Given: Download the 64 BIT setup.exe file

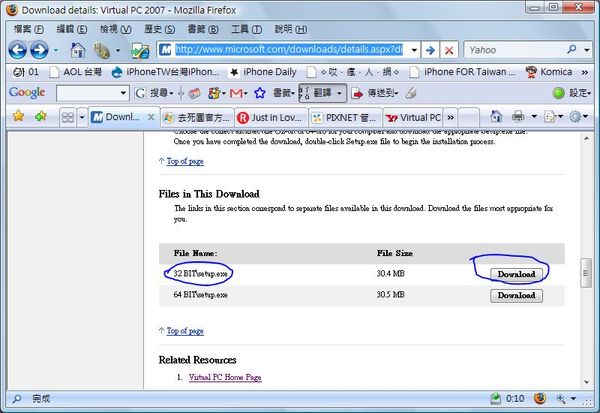Looking at the screenshot, I should point(516,295).
